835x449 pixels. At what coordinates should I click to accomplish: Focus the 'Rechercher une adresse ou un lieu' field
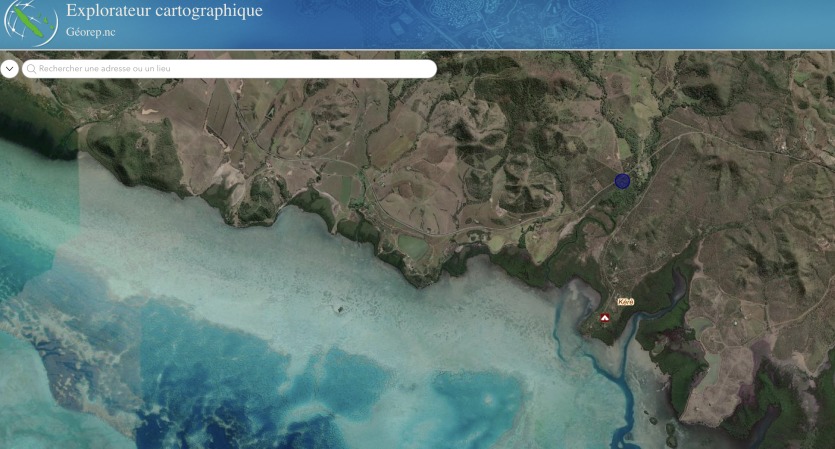[230, 69]
